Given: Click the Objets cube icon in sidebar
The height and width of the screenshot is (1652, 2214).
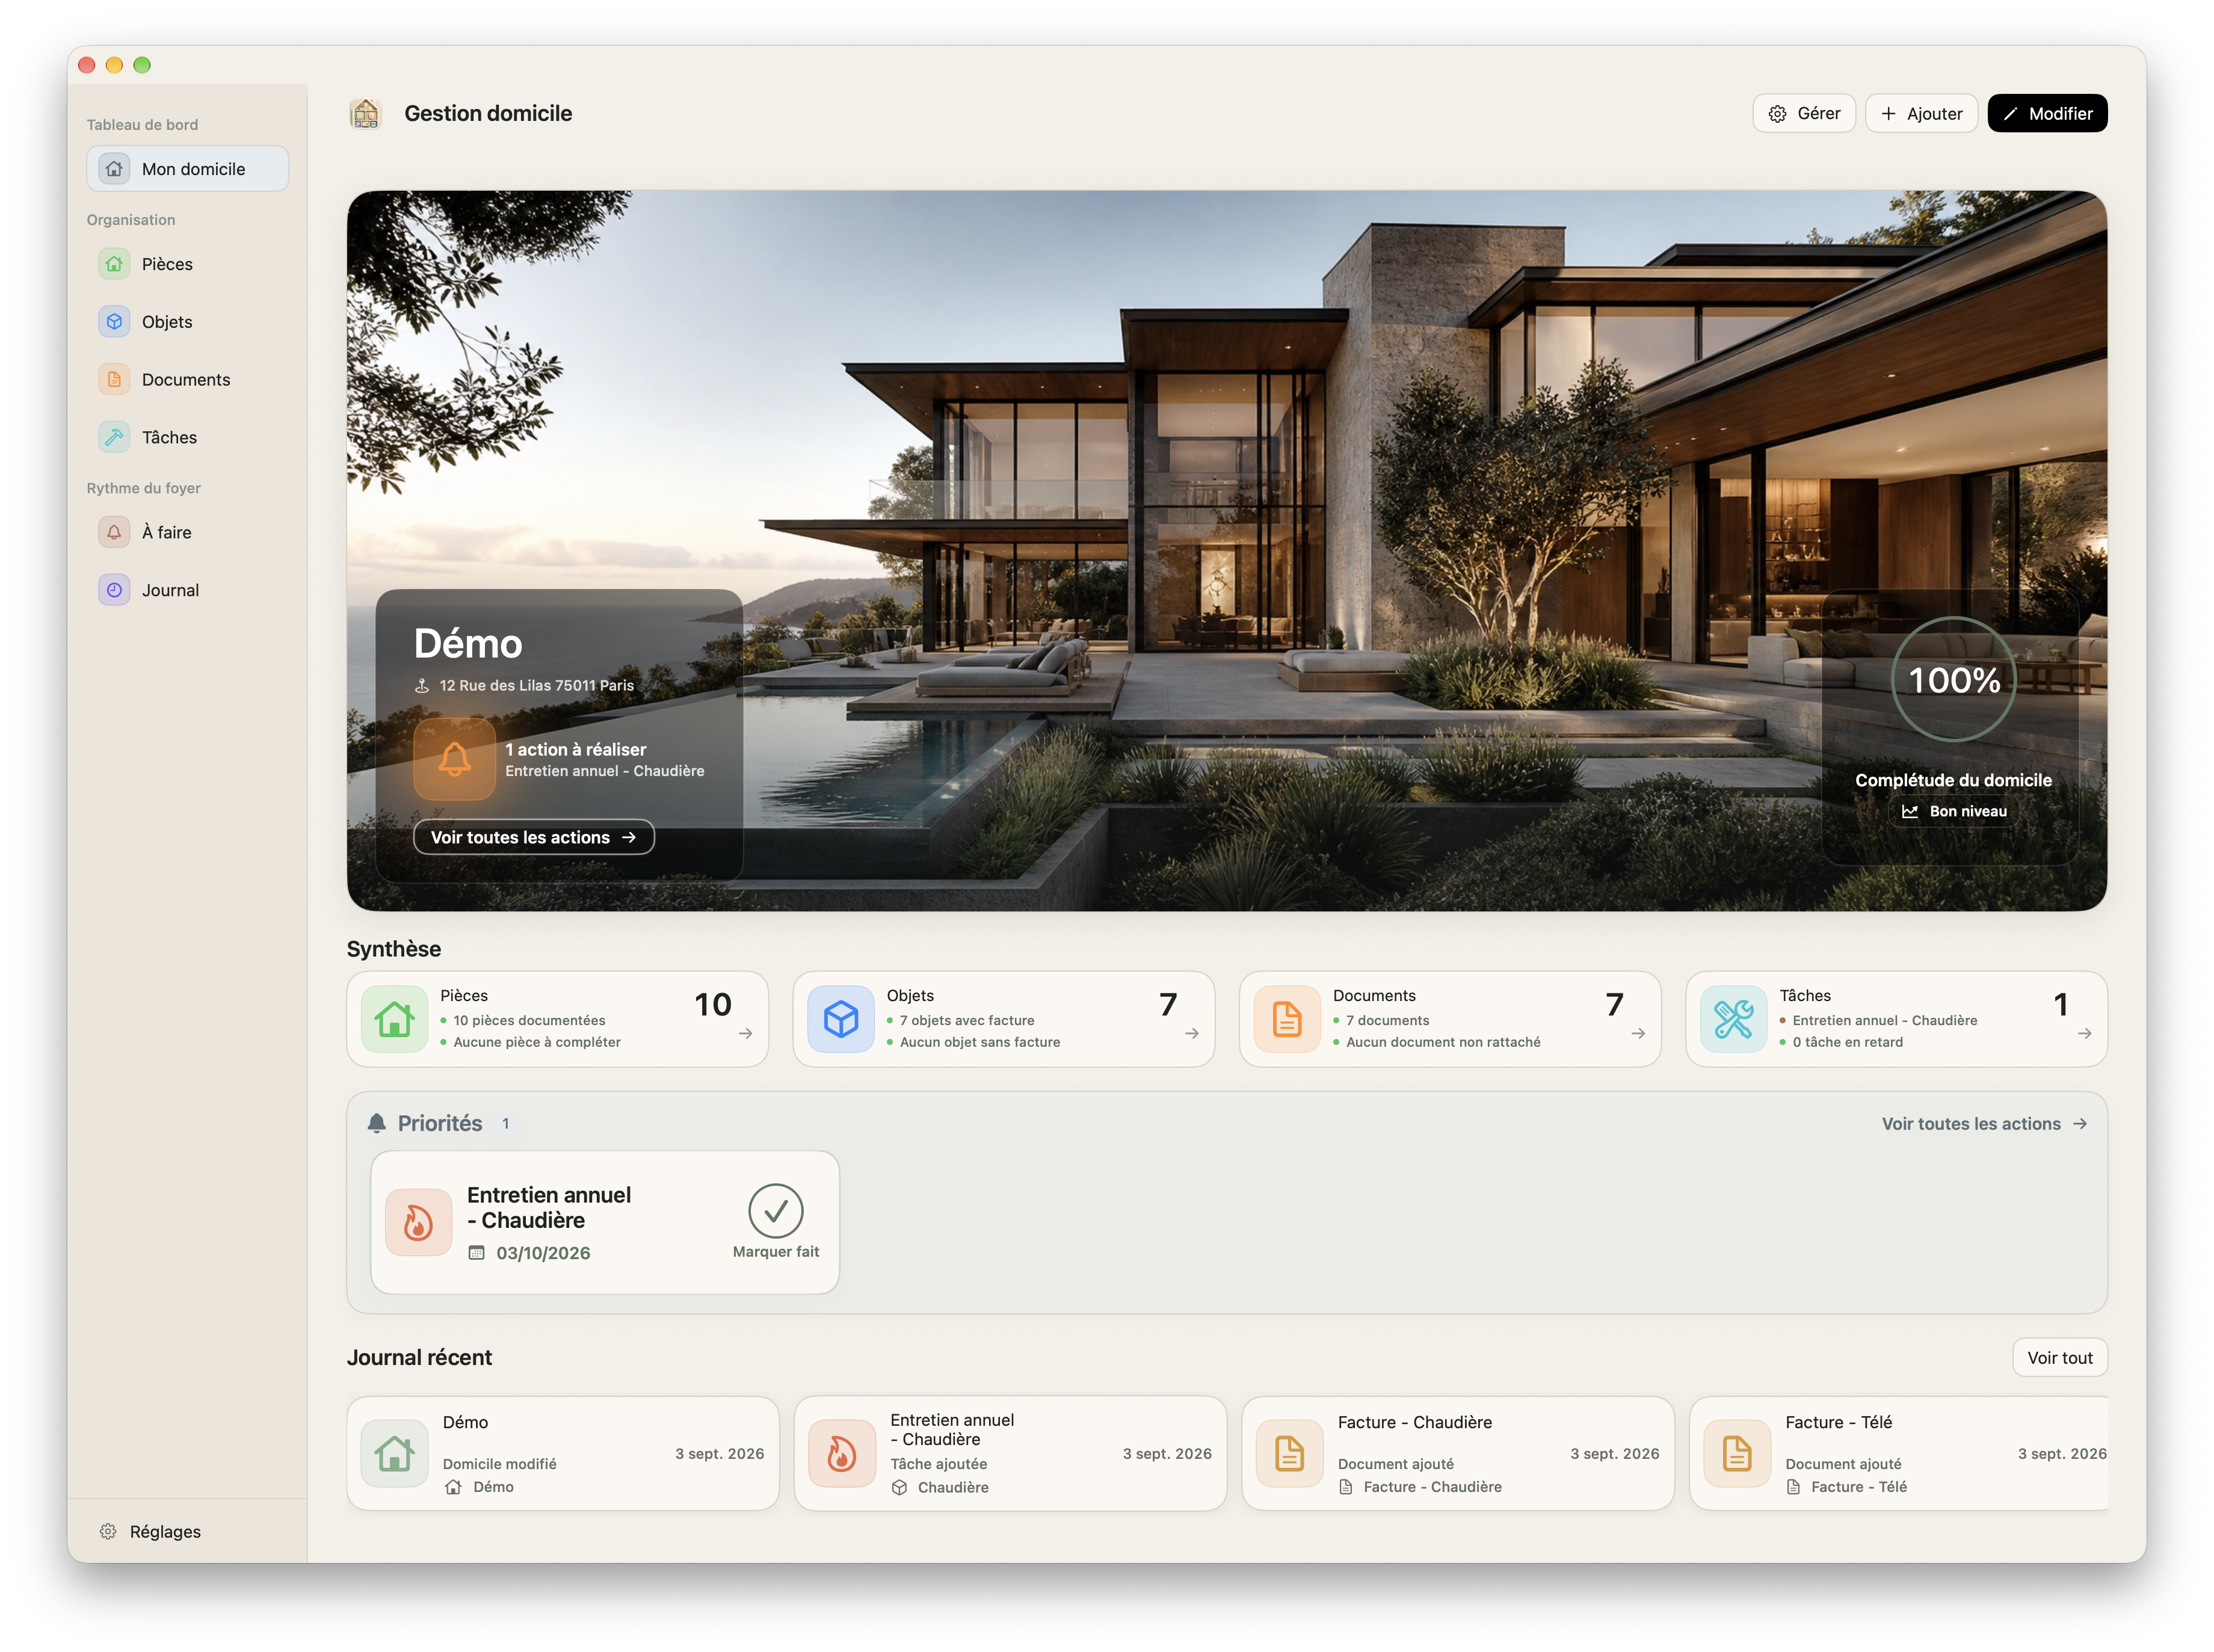Looking at the screenshot, I should (x=114, y=322).
